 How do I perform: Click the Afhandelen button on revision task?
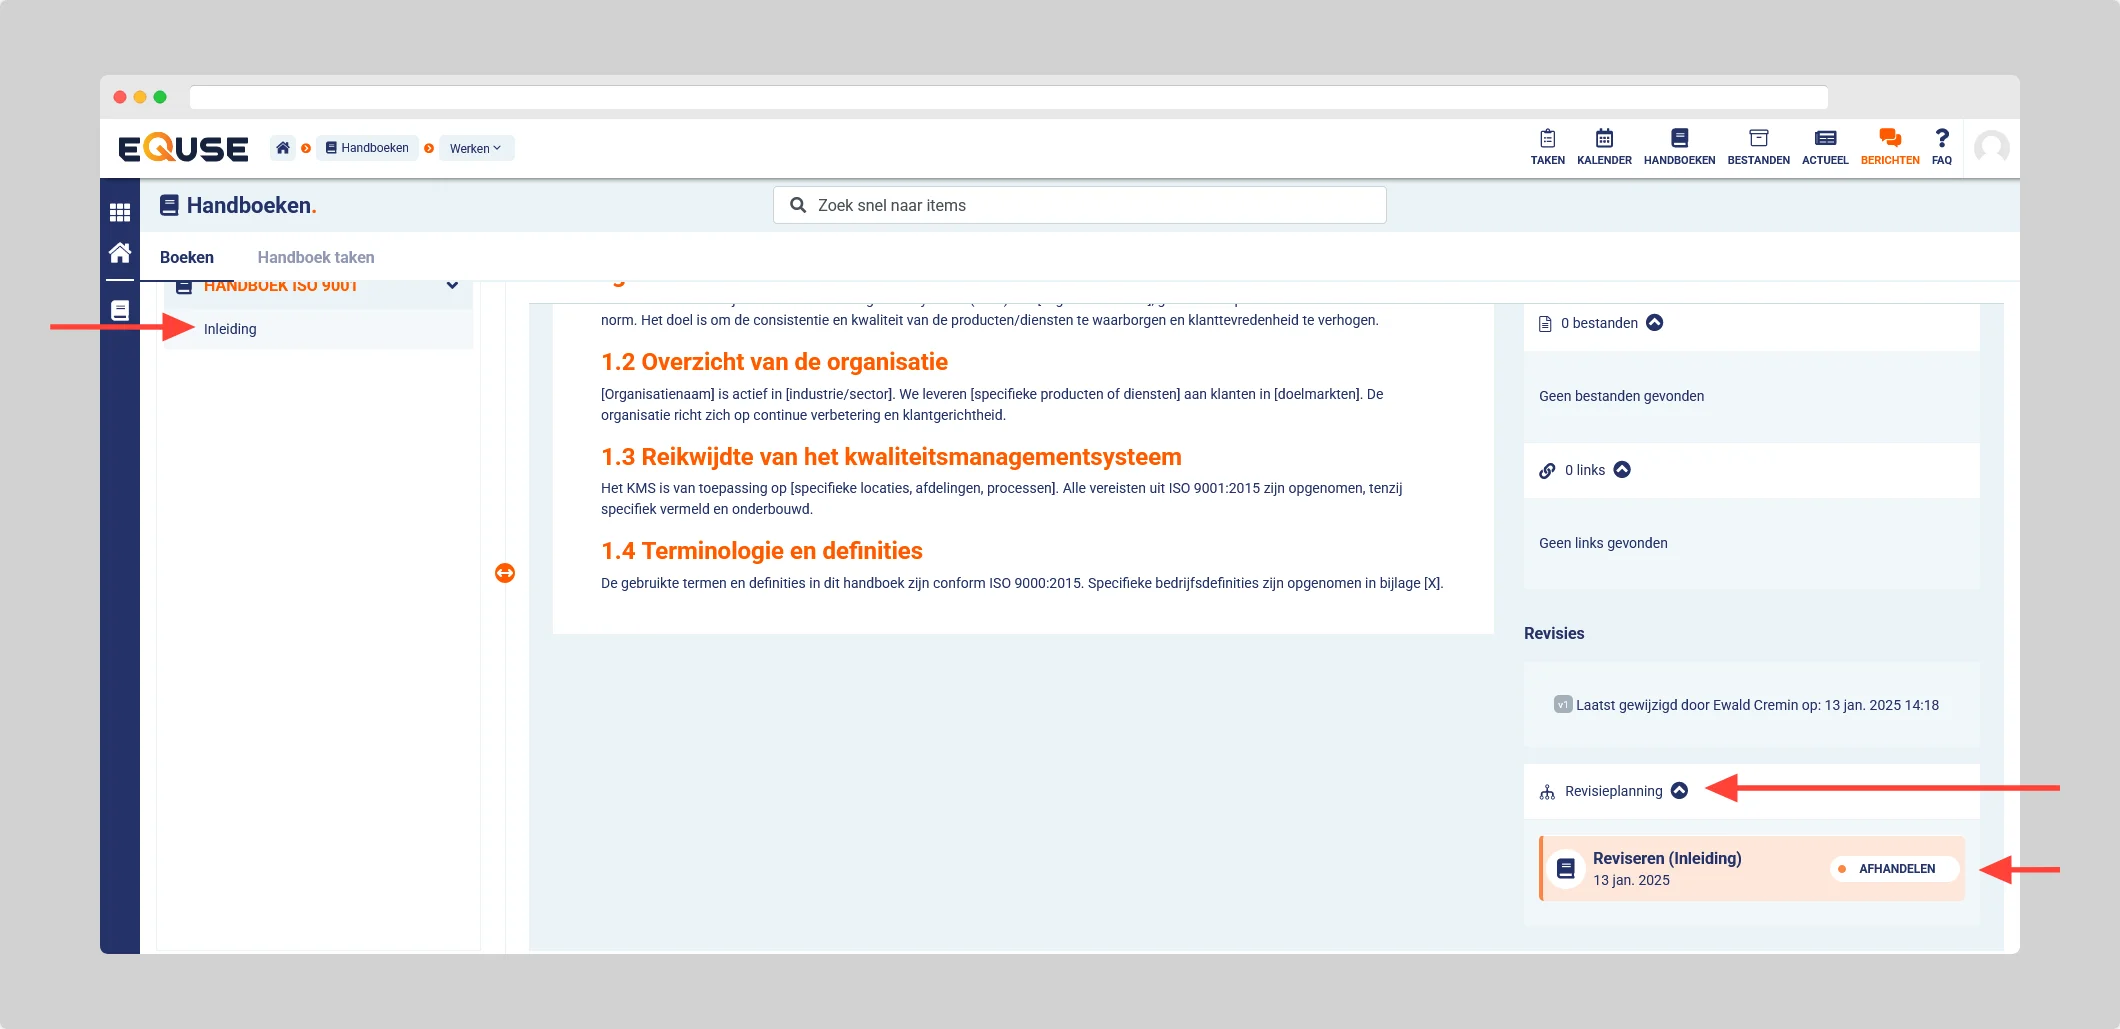(x=1894, y=869)
